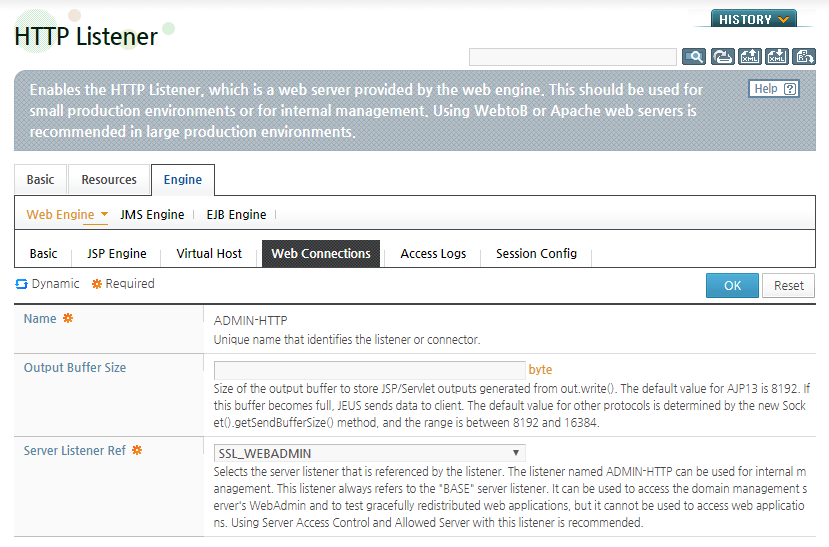Open Web Engine Basic sub-tab
829x547 pixels.
(x=43, y=254)
